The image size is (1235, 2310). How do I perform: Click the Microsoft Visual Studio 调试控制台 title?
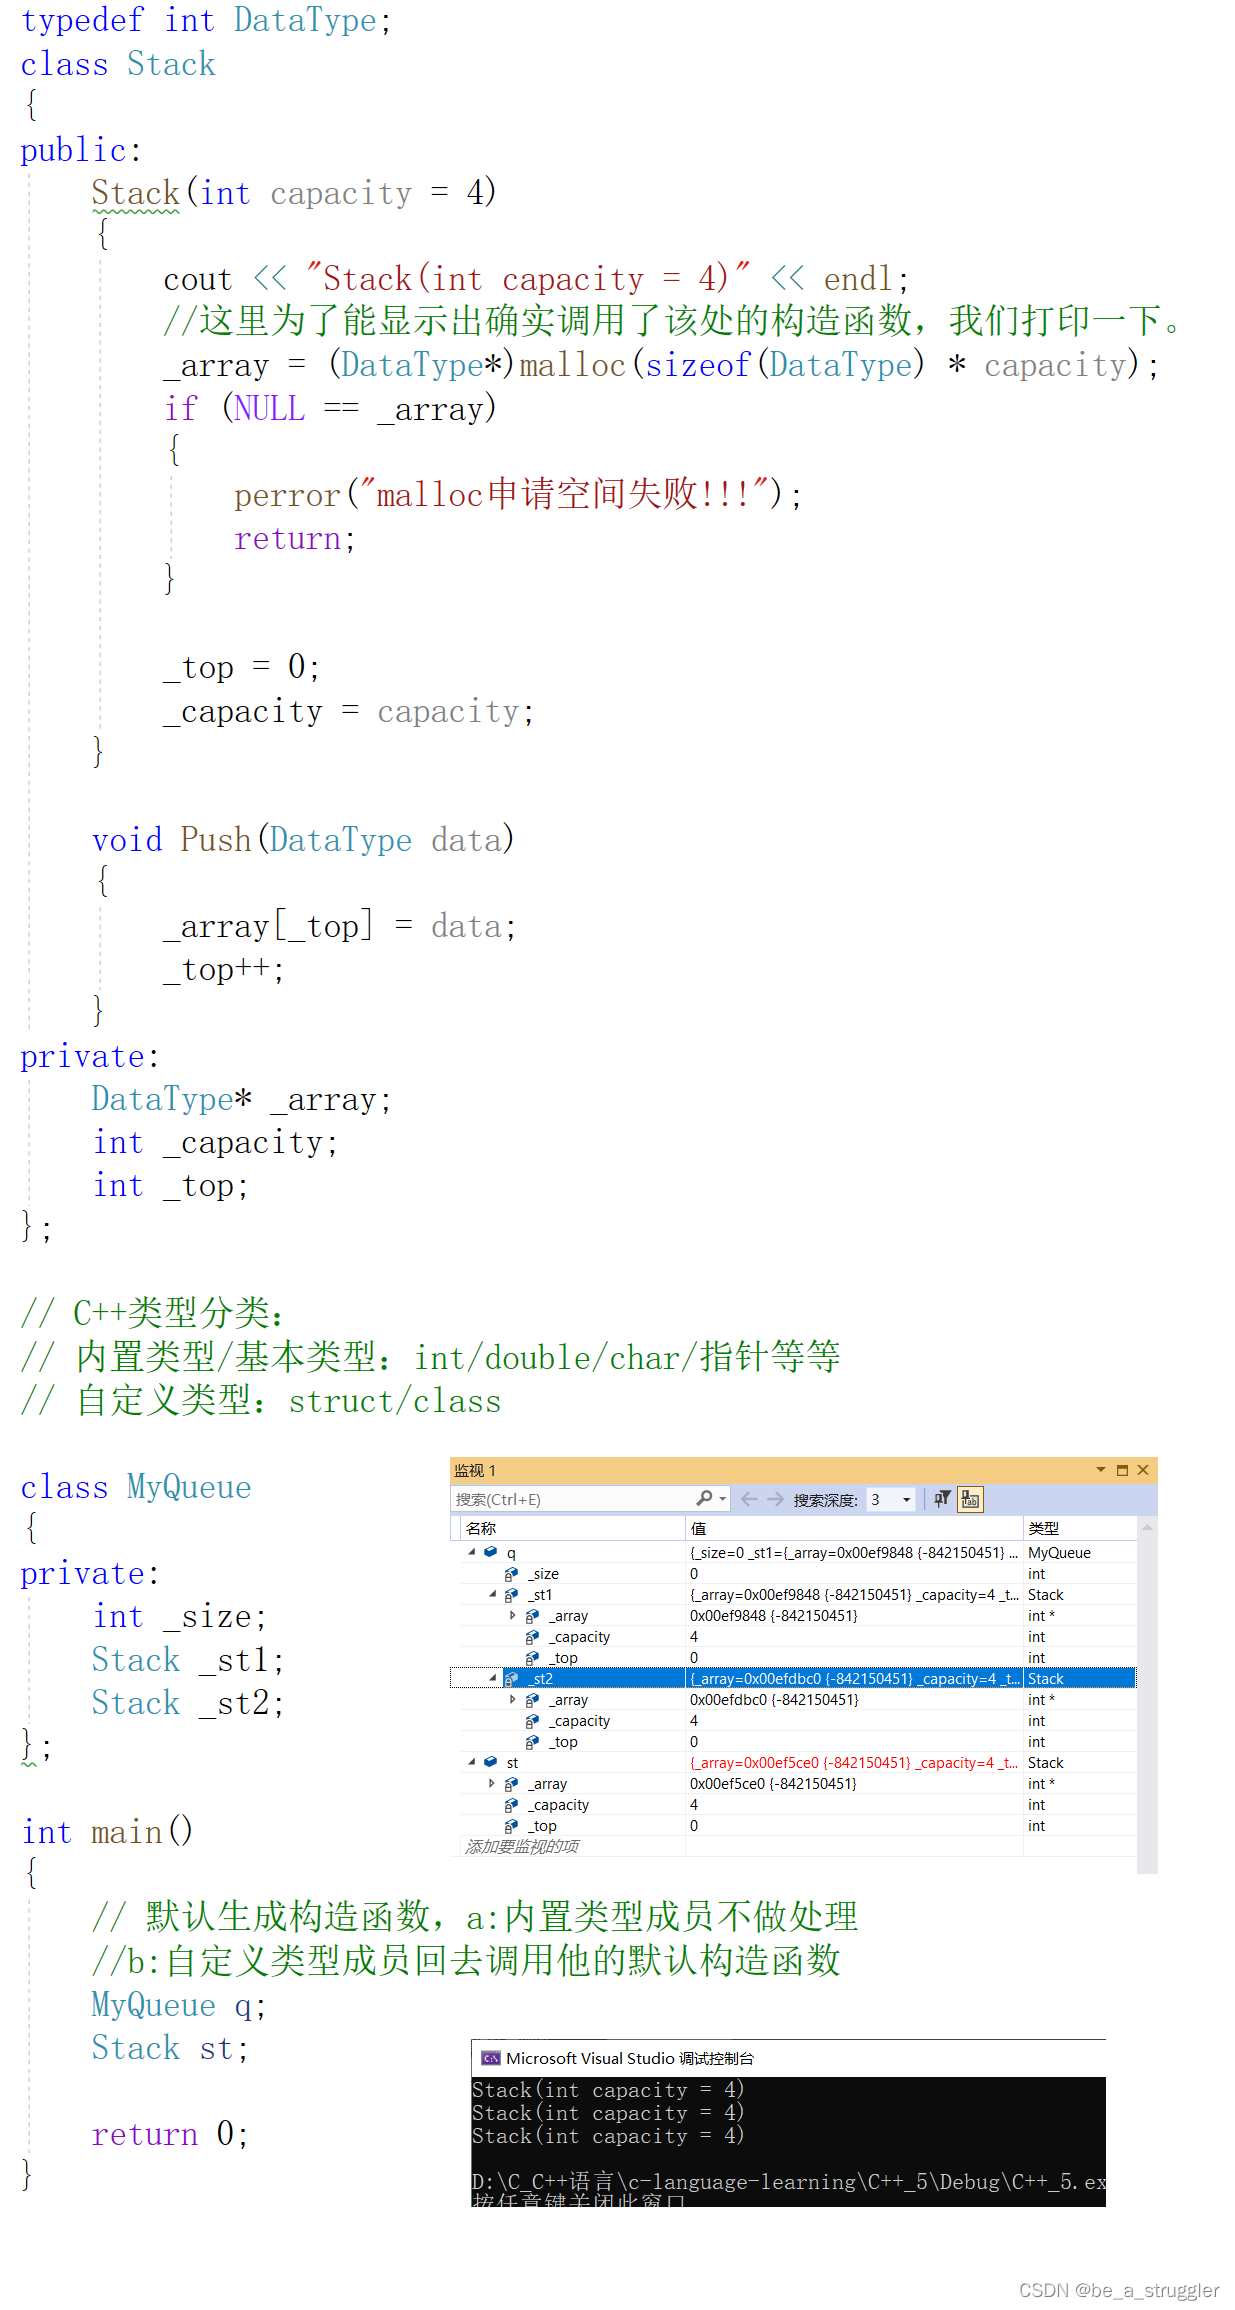(x=630, y=2058)
